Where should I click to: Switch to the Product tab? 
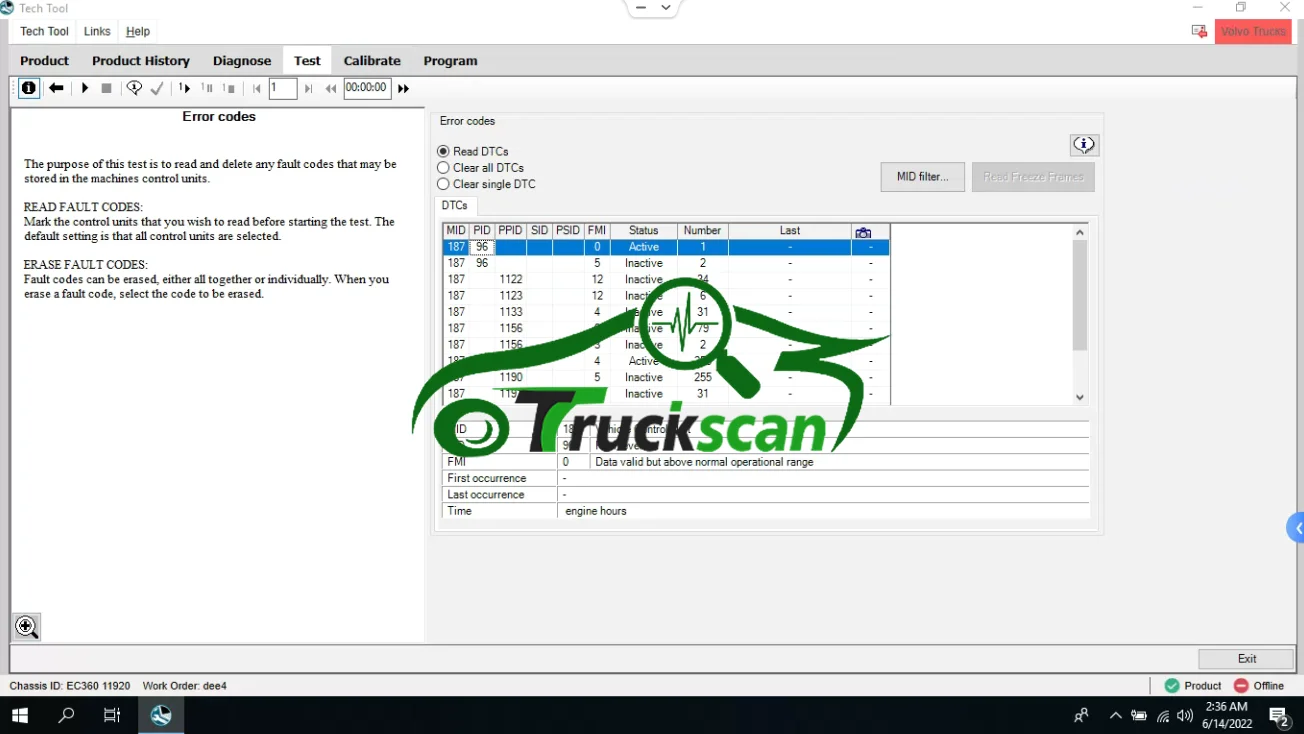45,61
